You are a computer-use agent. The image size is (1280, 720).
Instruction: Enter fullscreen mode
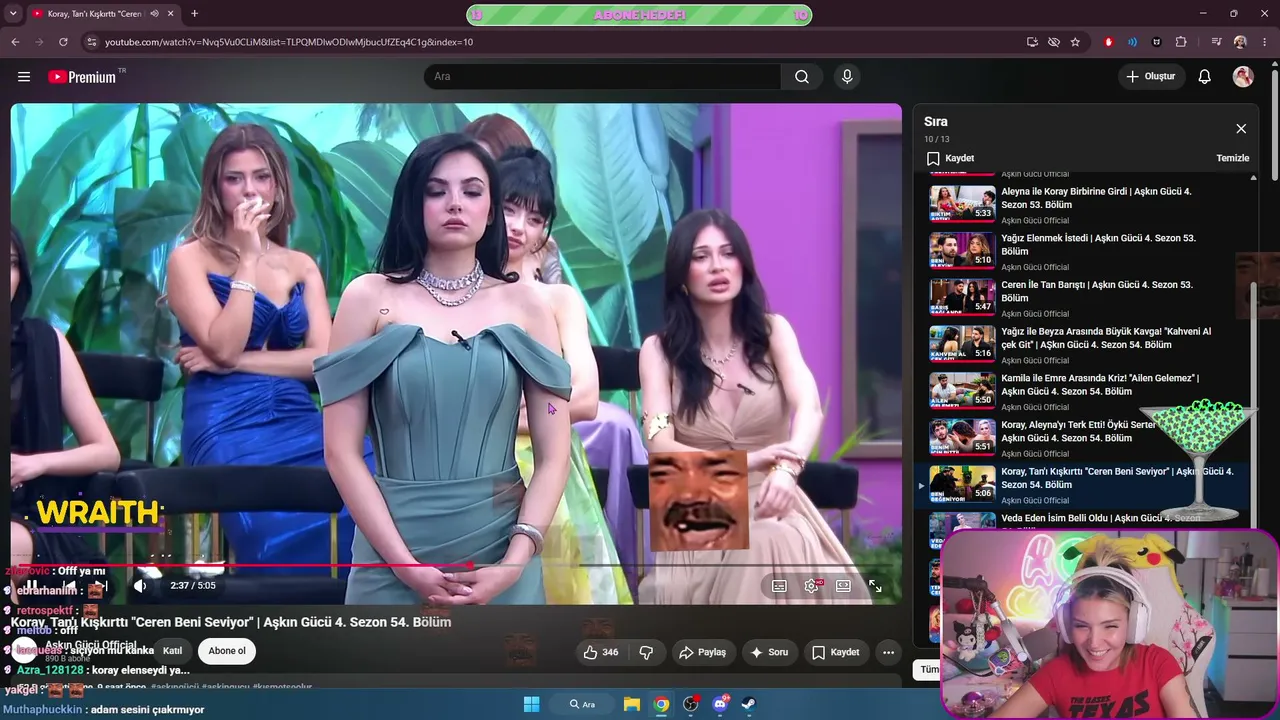pos(875,586)
